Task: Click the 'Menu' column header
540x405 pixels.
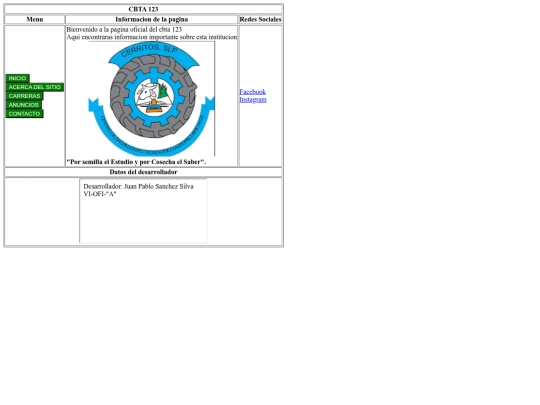Action: tap(35, 19)
